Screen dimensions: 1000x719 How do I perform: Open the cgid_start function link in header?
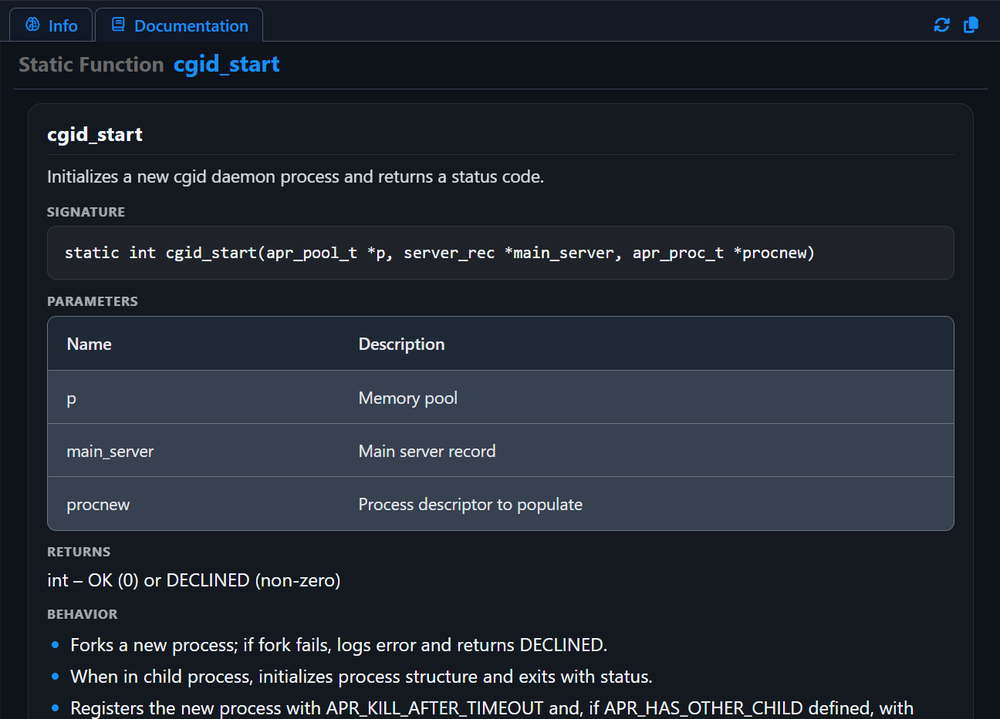(x=226, y=64)
